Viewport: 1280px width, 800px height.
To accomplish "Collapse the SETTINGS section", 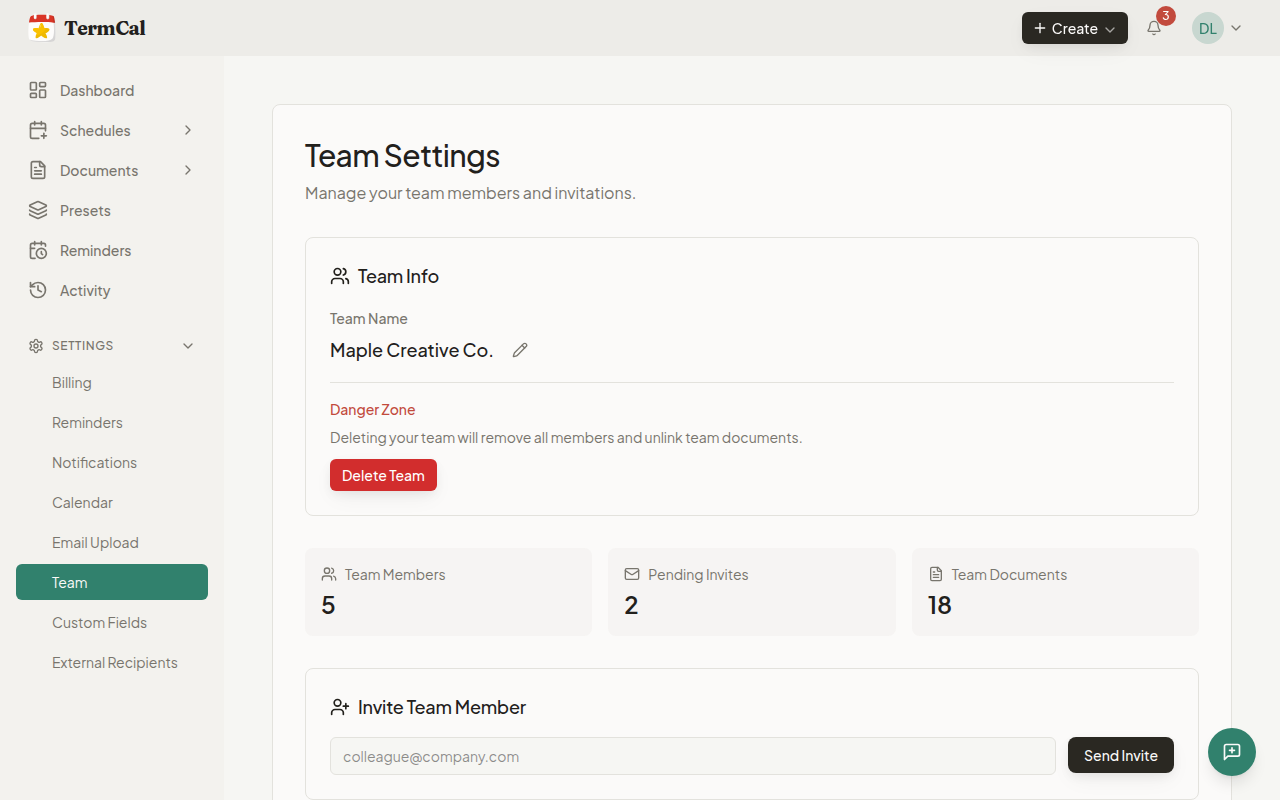I will click(x=188, y=345).
